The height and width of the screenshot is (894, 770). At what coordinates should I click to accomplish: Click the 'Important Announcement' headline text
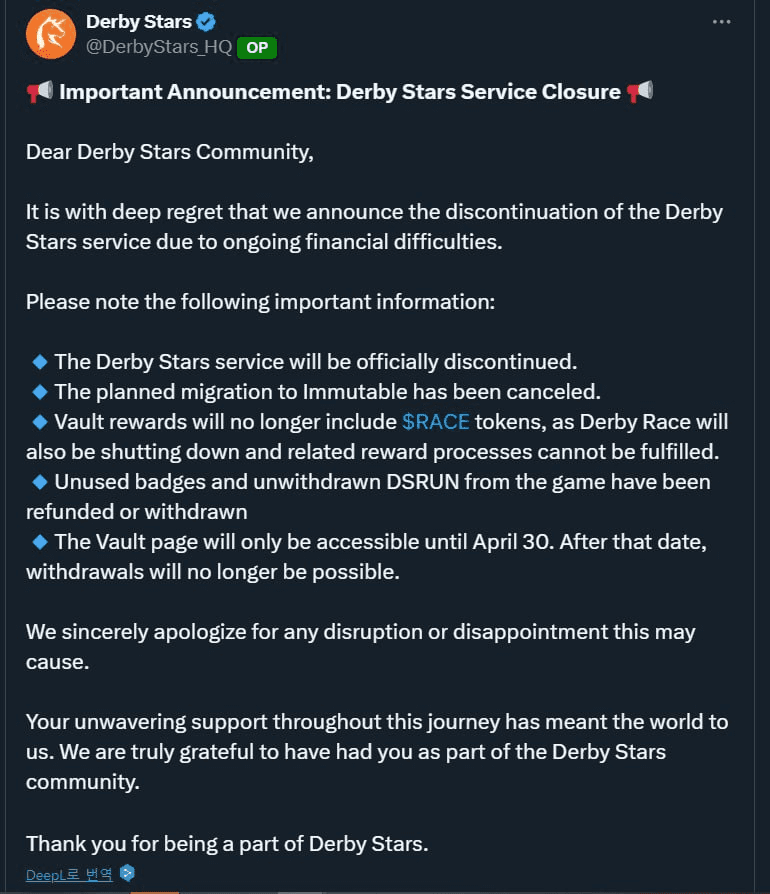click(340, 92)
